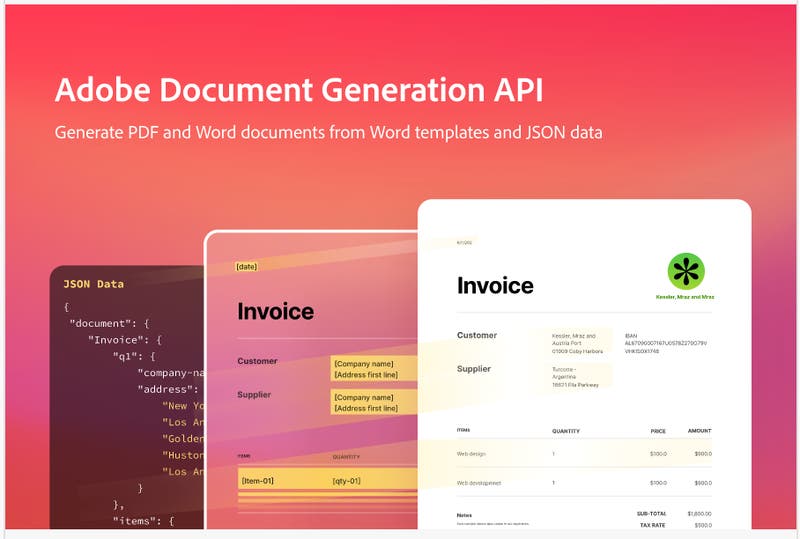800x539 pixels.
Task: Select the "q1": { JSON line
Action: click(134, 356)
